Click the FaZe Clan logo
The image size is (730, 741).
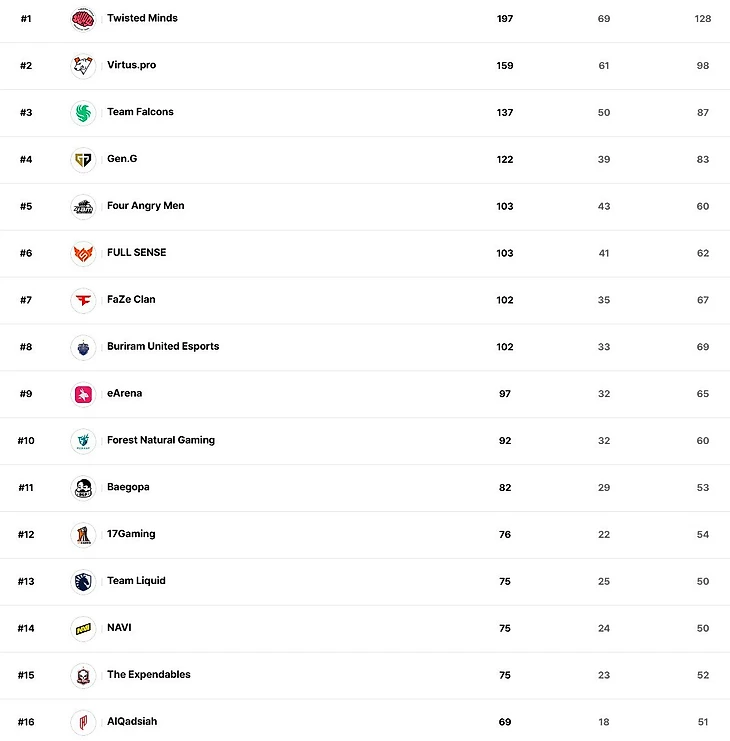[84, 300]
